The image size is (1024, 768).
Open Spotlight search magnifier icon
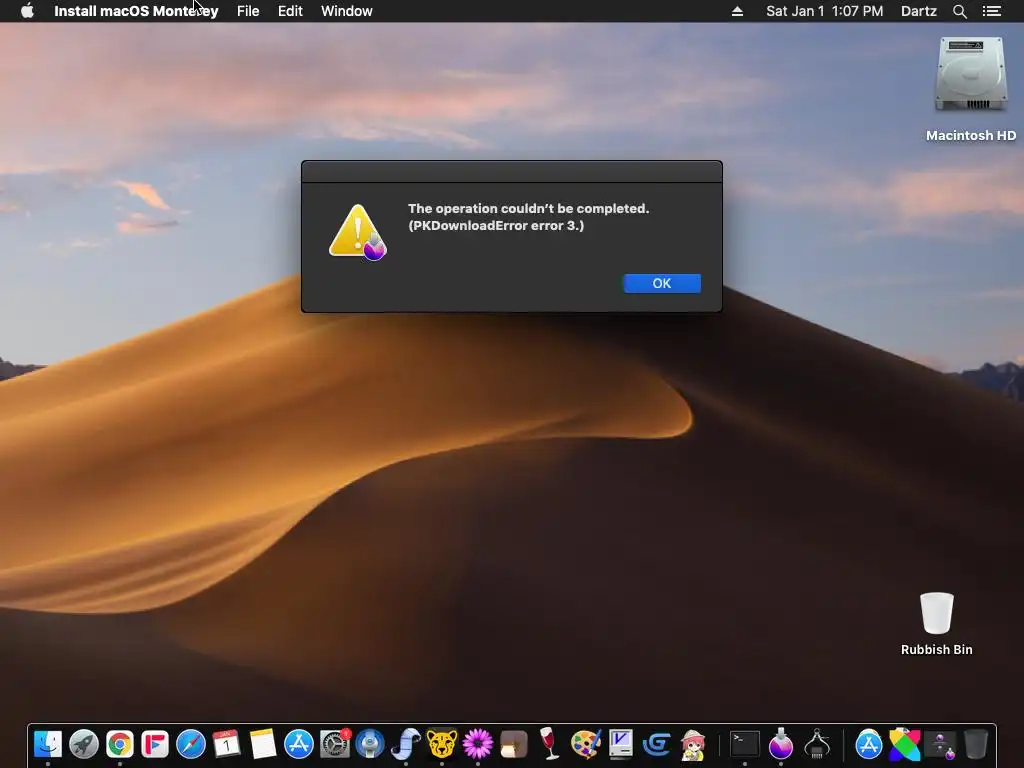click(959, 11)
